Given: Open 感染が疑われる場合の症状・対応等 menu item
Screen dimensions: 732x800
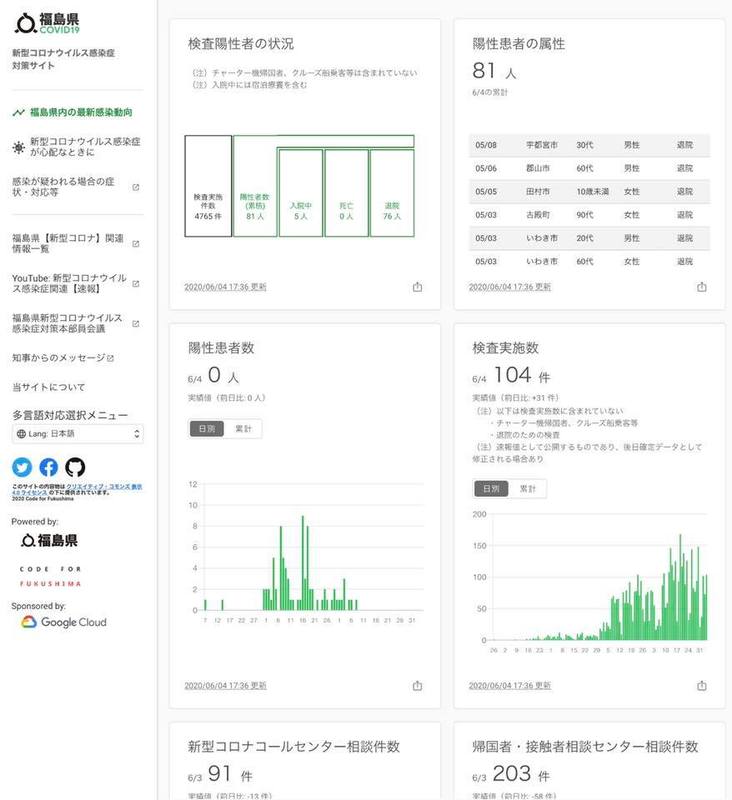Looking at the screenshot, I should (x=78, y=187).
